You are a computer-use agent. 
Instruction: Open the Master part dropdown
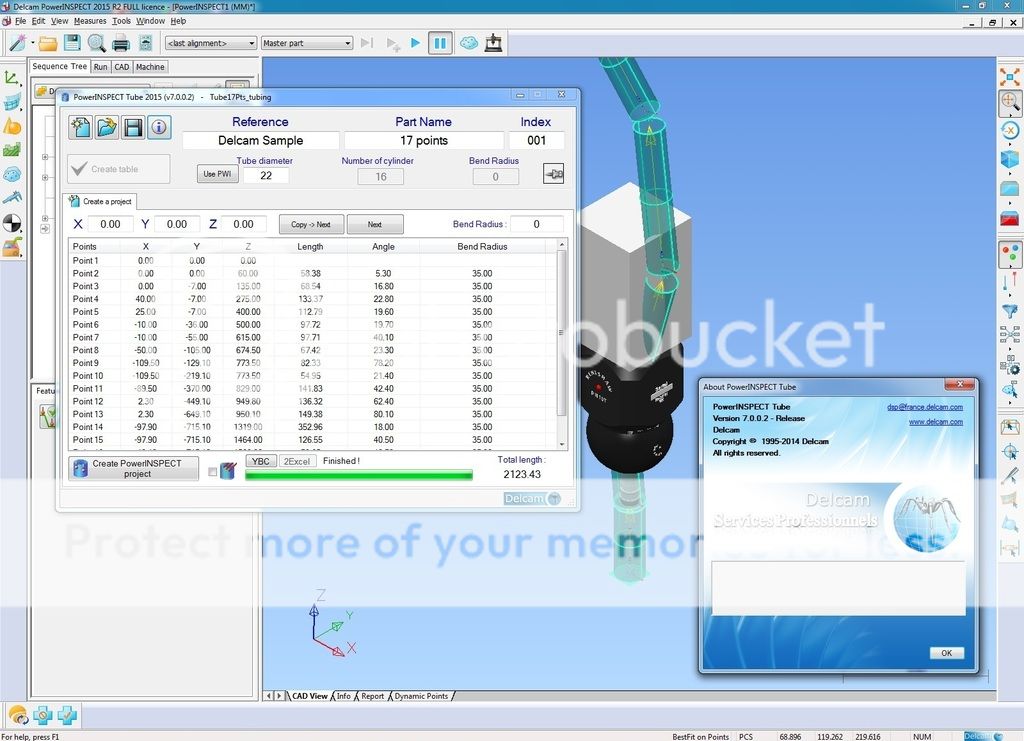306,43
